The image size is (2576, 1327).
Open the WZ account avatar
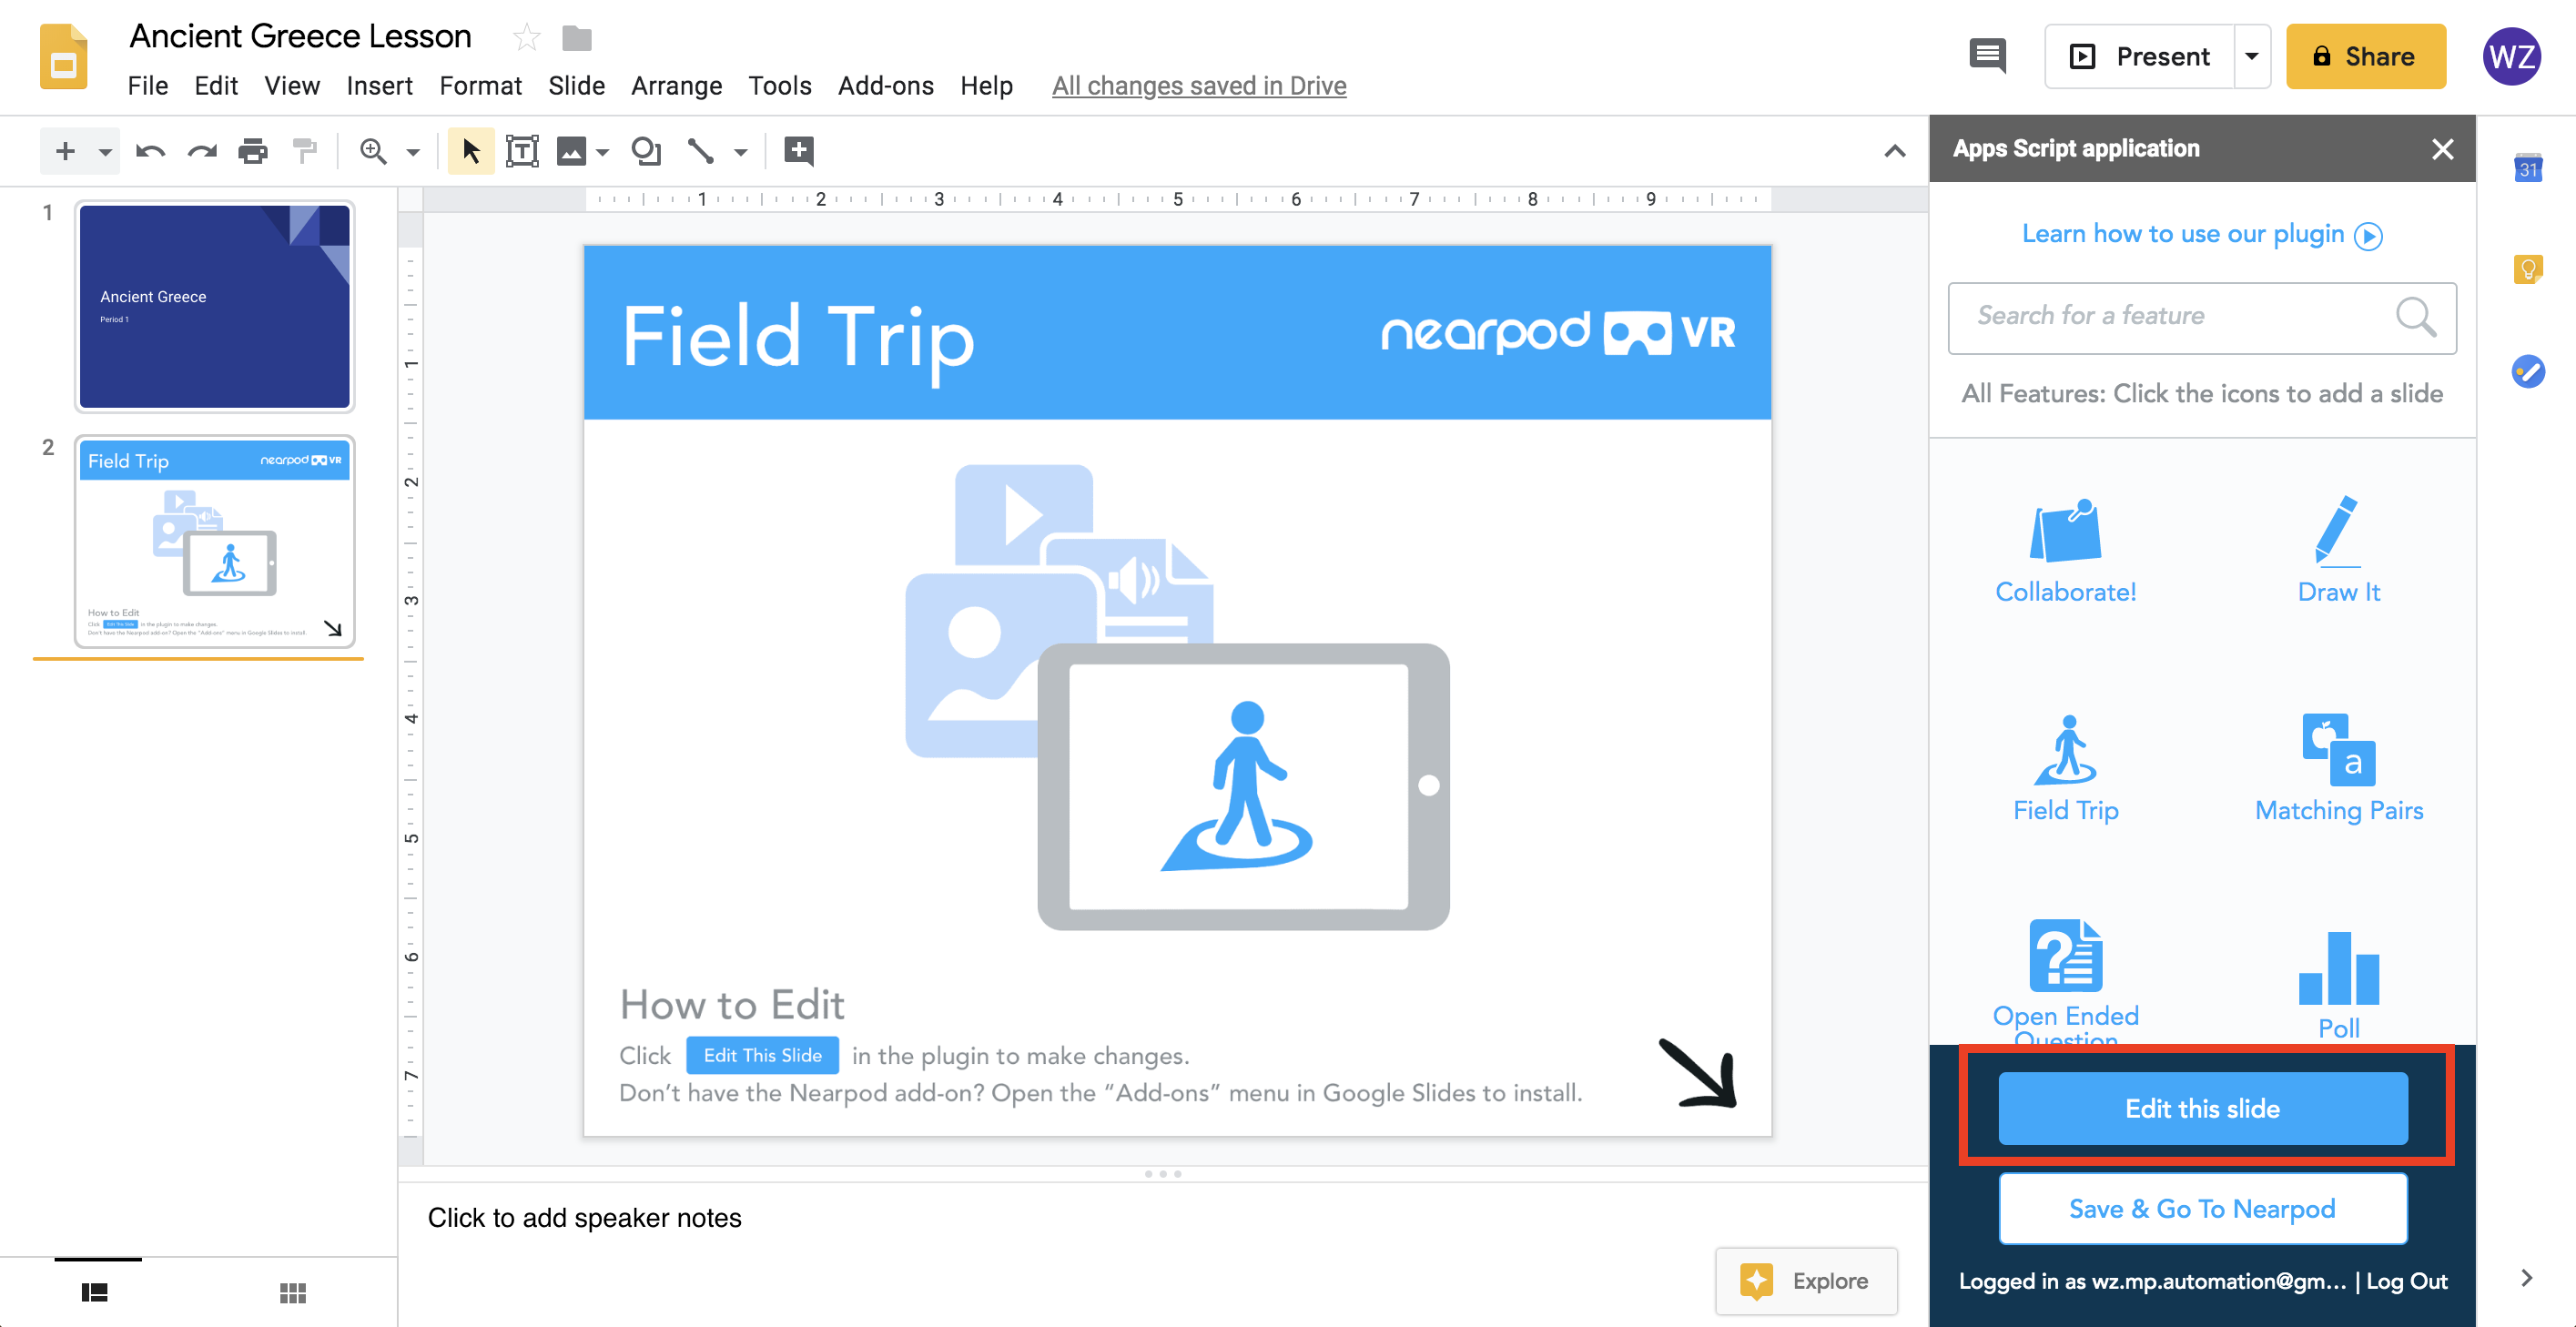tap(2511, 56)
